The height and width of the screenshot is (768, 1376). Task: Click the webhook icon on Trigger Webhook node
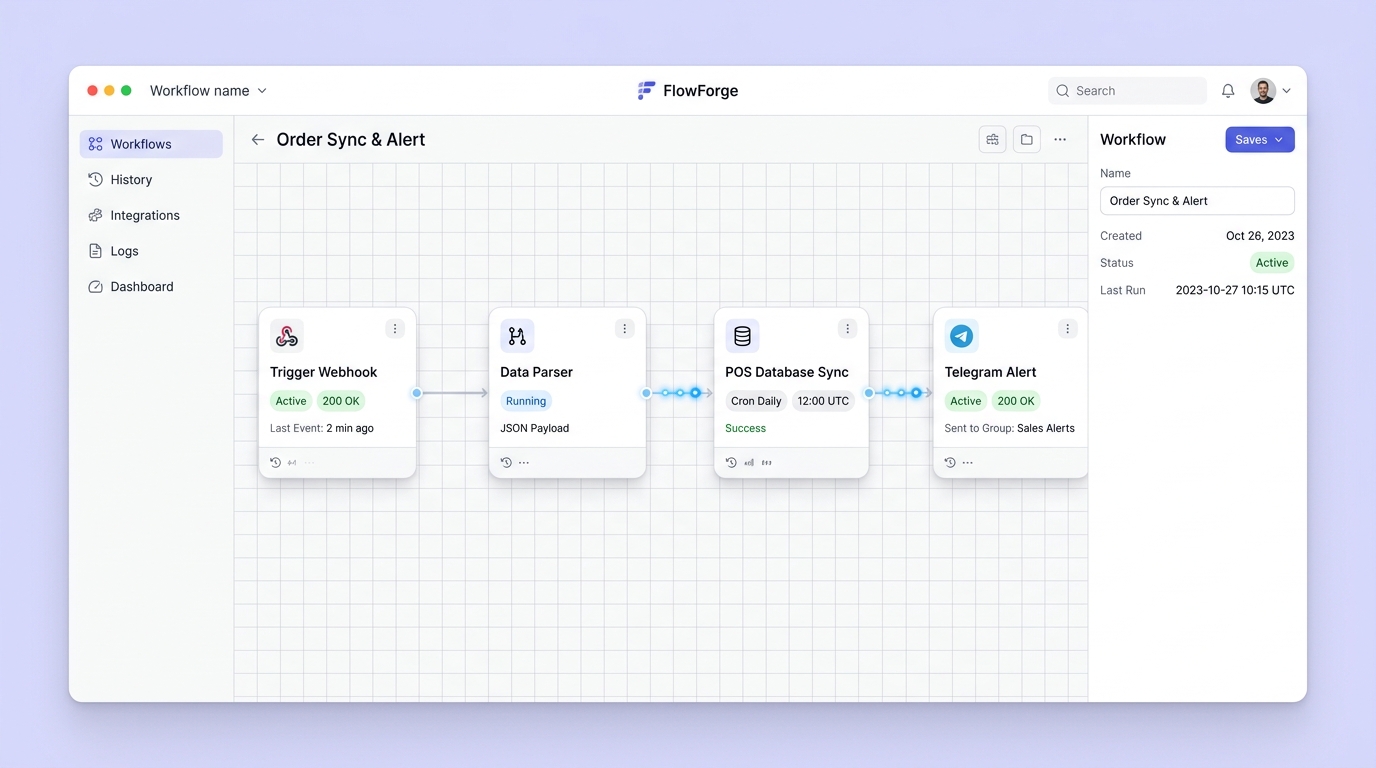point(287,336)
